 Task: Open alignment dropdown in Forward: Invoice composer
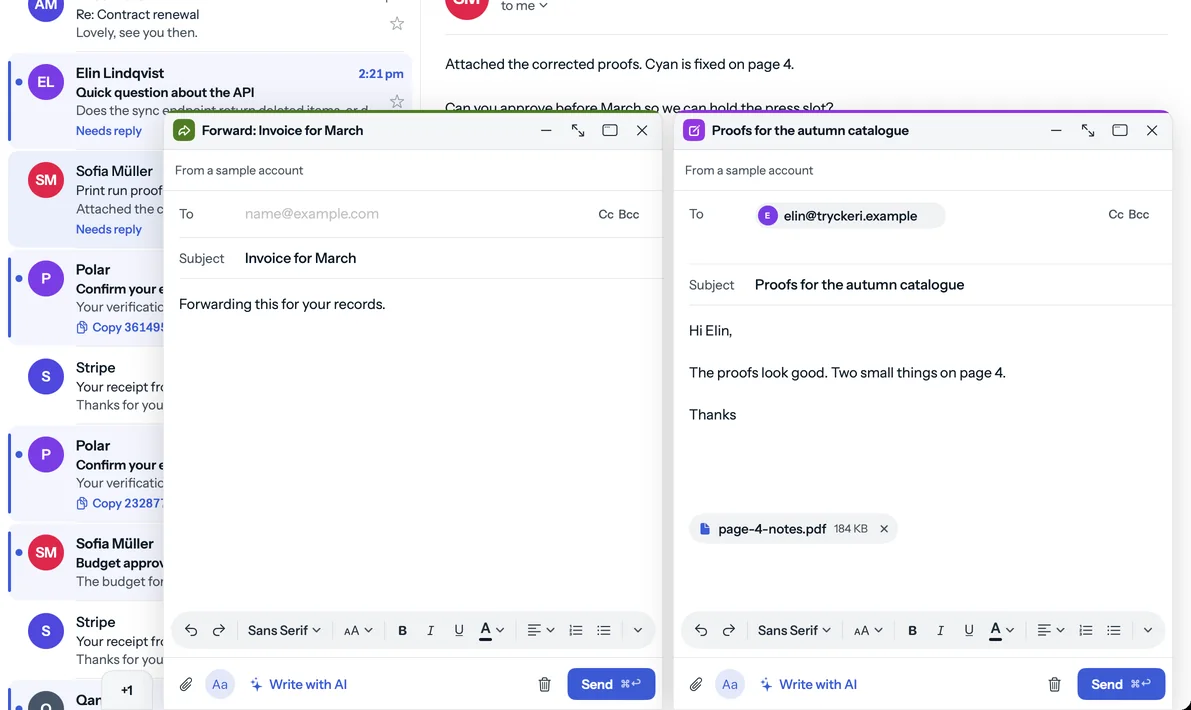click(540, 630)
